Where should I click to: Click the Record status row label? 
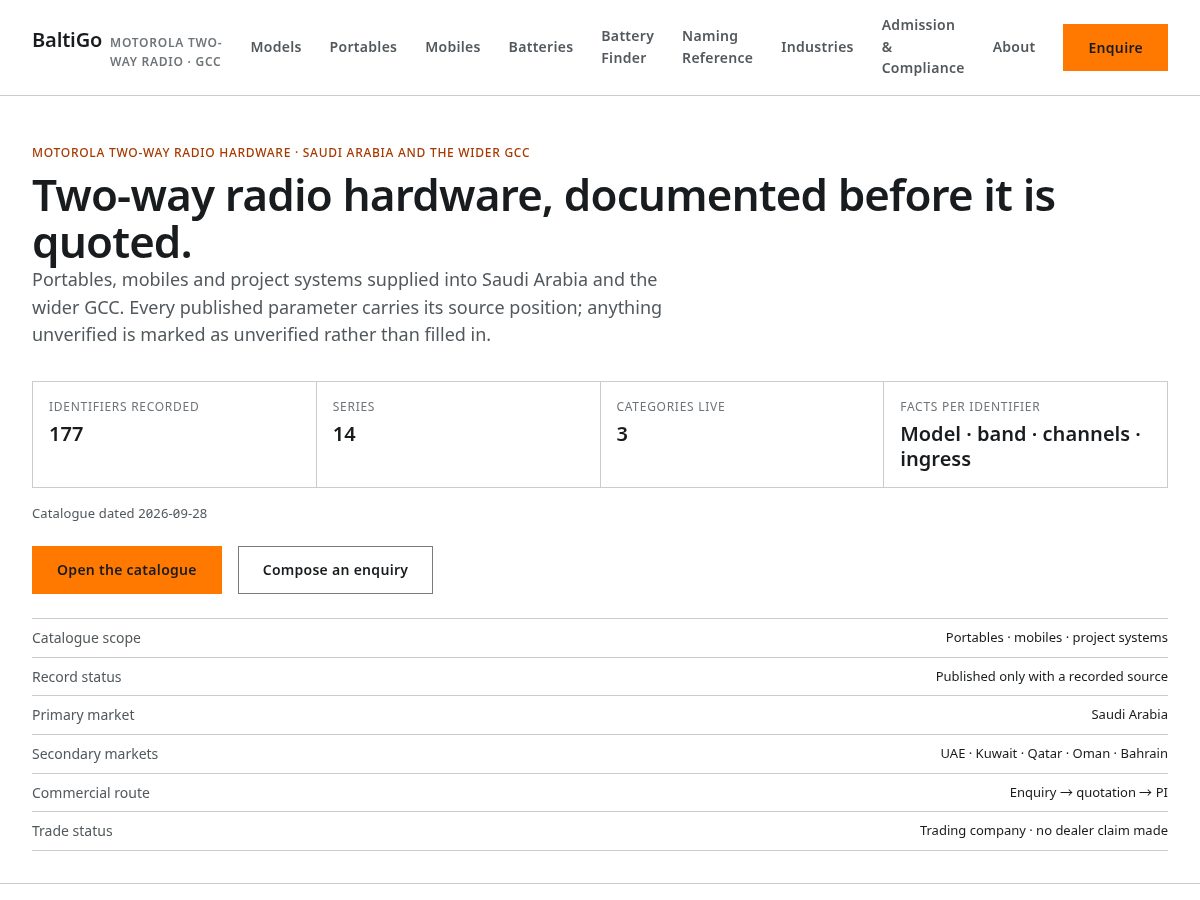(x=77, y=677)
